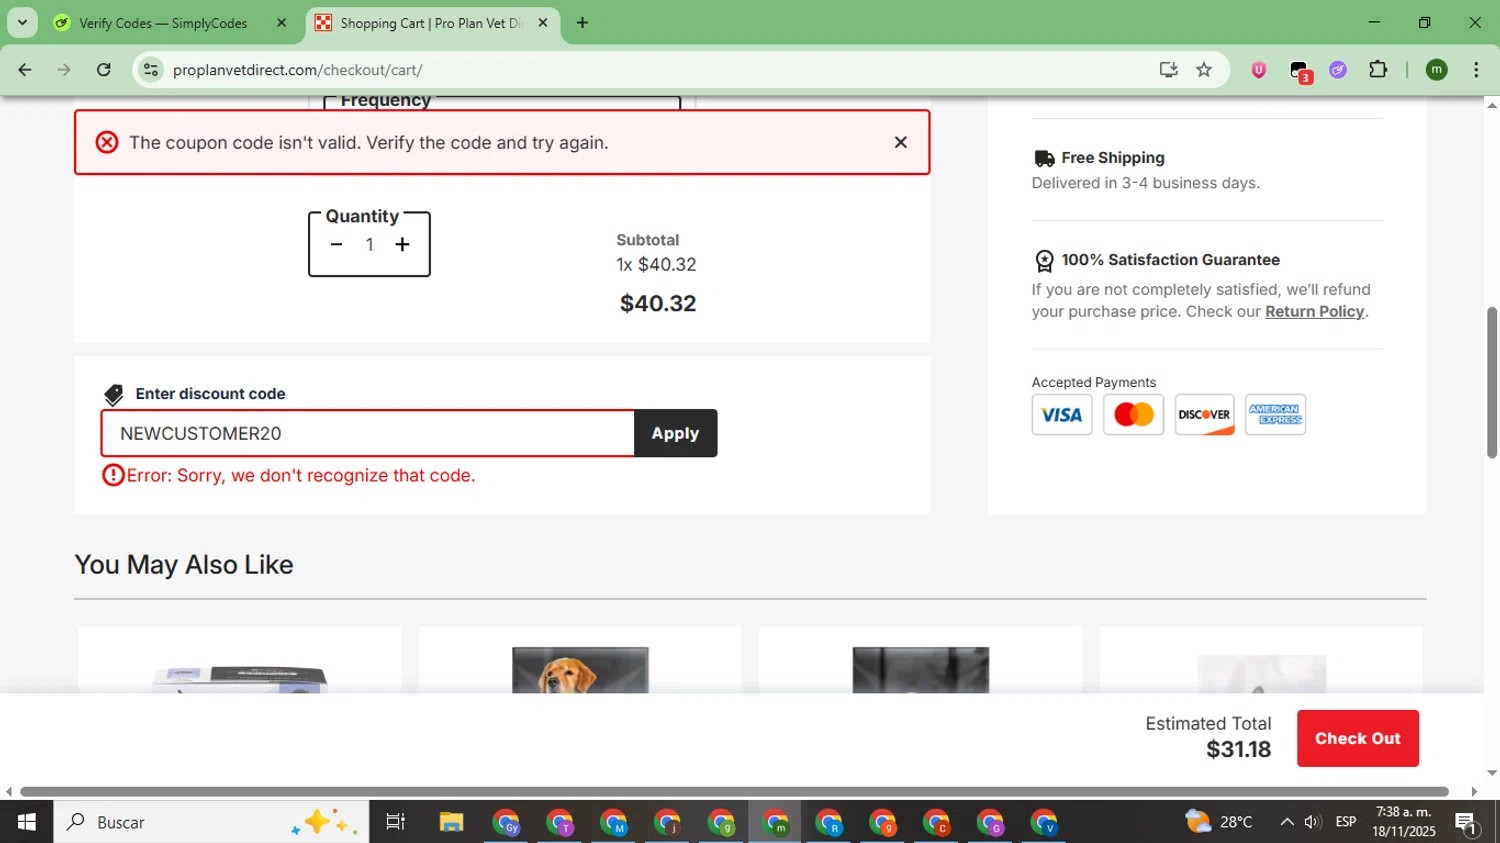The height and width of the screenshot is (843, 1500).
Task: Click the Check Out button
Action: [x=1357, y=738]
